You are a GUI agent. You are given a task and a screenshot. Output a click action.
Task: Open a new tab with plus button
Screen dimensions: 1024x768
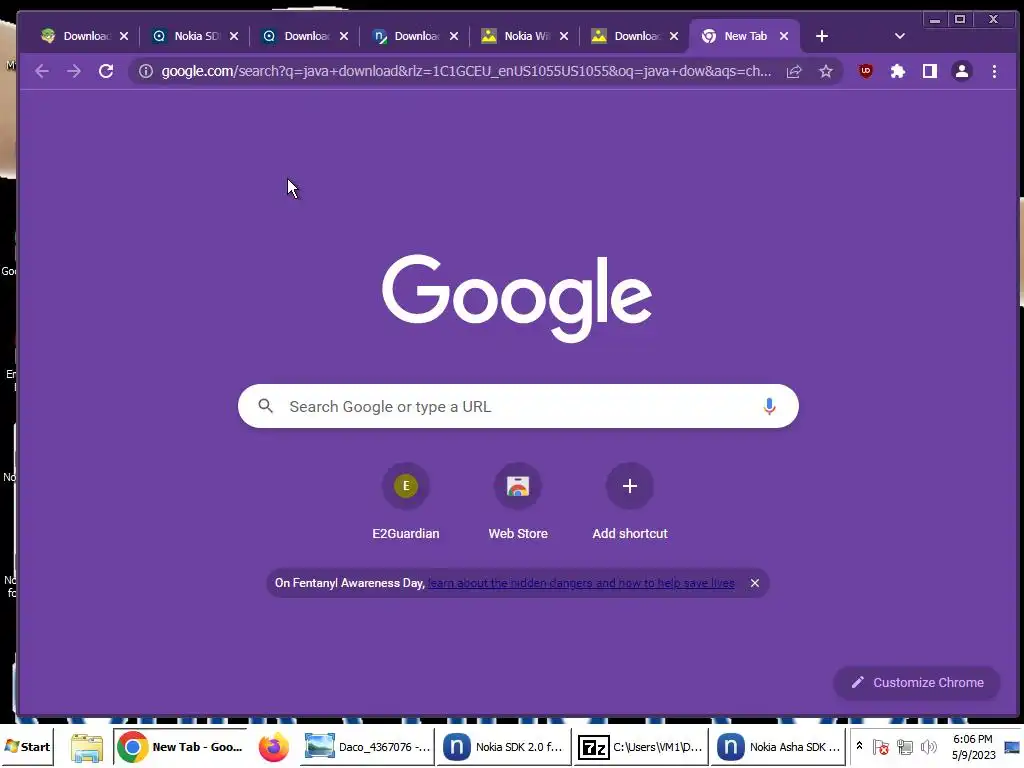(822, 37)
